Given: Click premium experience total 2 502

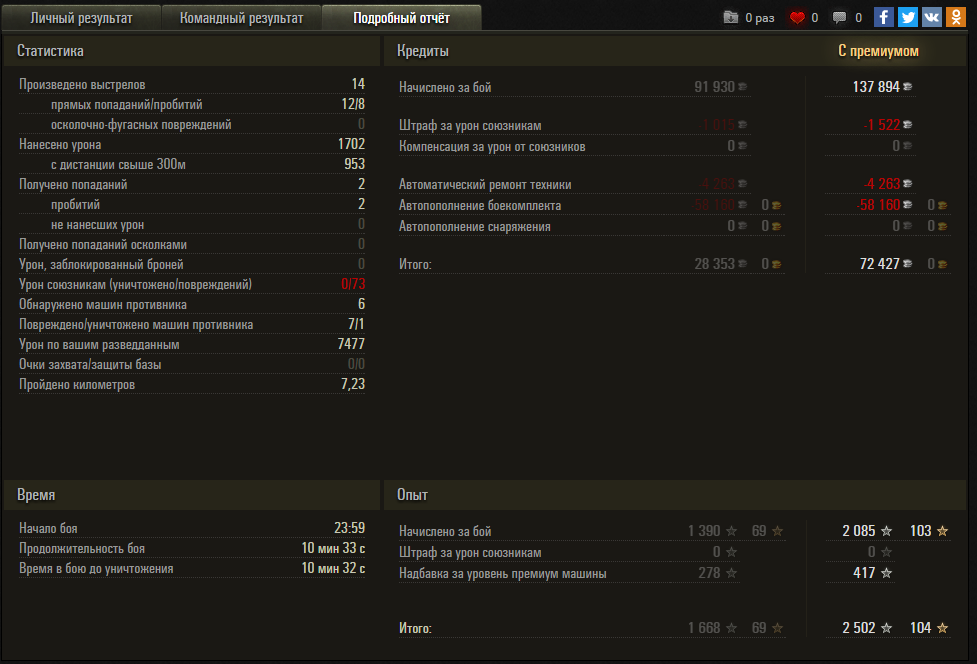Looking at the screenshot, I should point(859,628).
